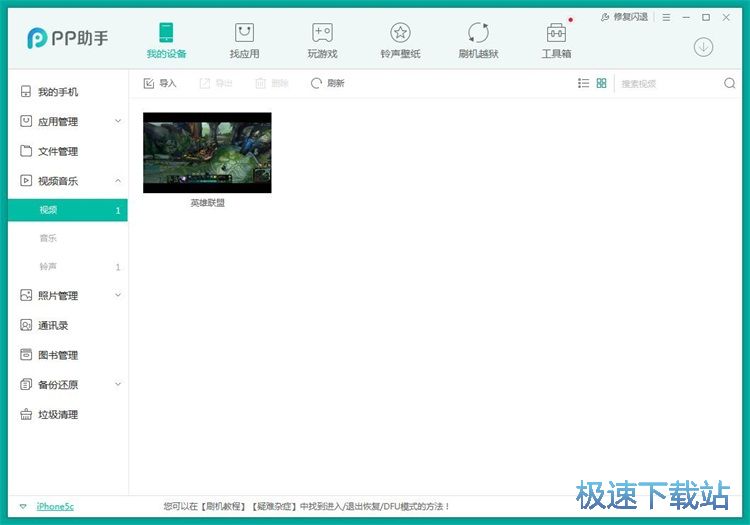Click the PP助手 logo
This screenshot has width=750, height=525.
click(x=68, y=38)
